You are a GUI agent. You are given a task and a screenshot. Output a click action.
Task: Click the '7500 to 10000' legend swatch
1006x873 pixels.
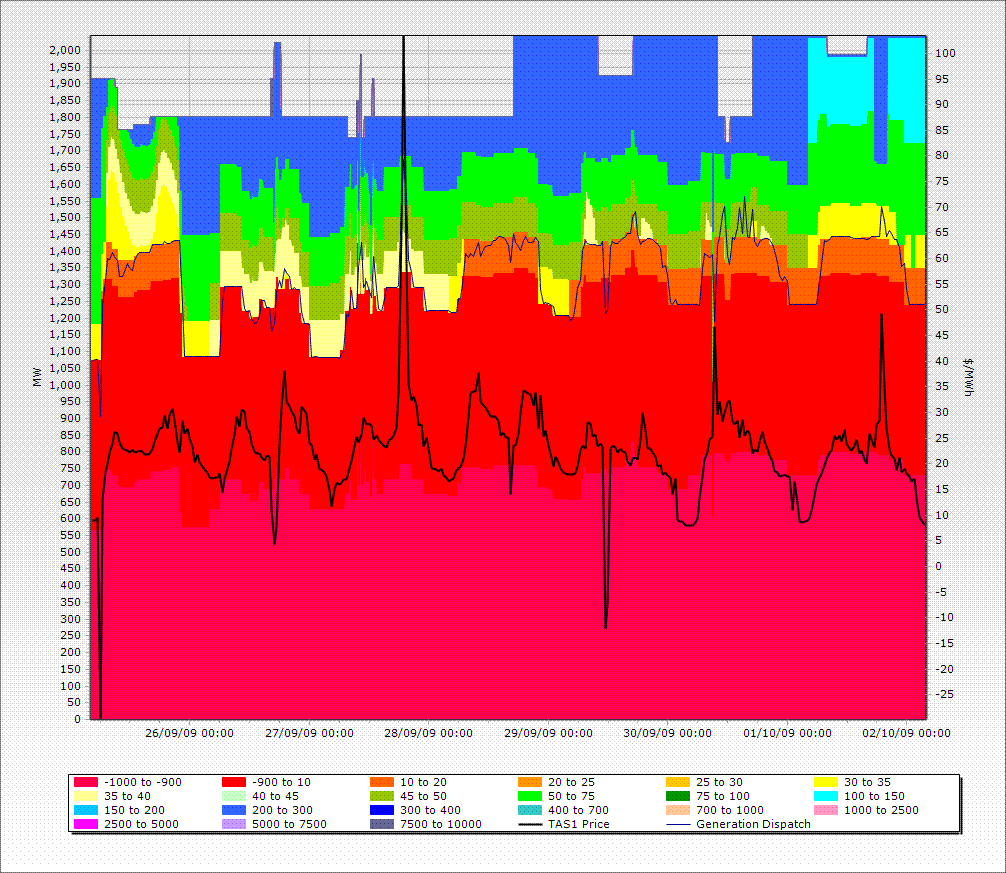tap(382, 824)
